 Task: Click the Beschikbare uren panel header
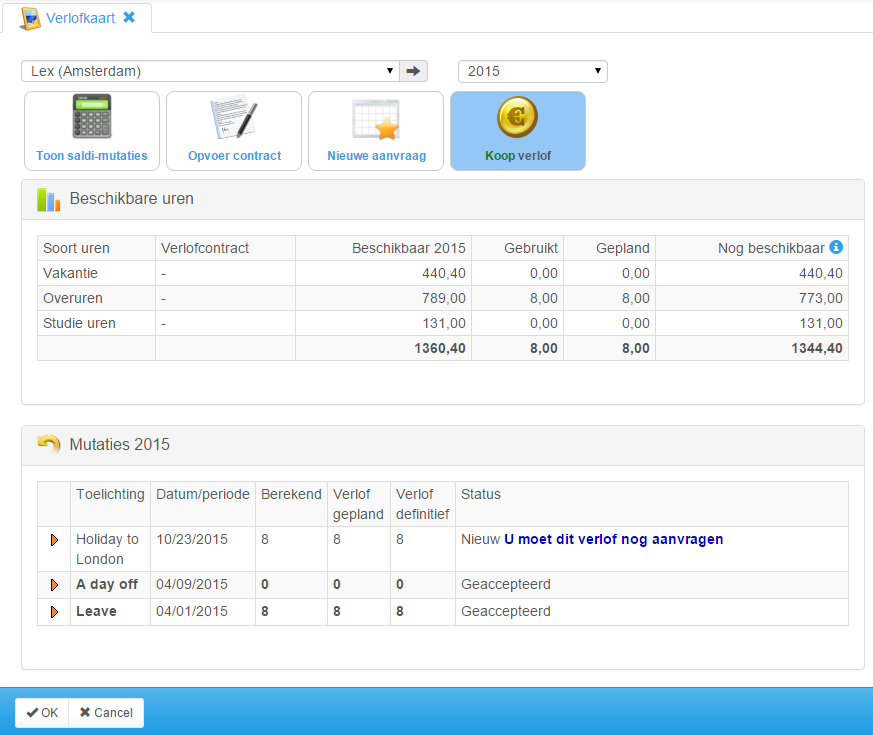coord(442,199)
